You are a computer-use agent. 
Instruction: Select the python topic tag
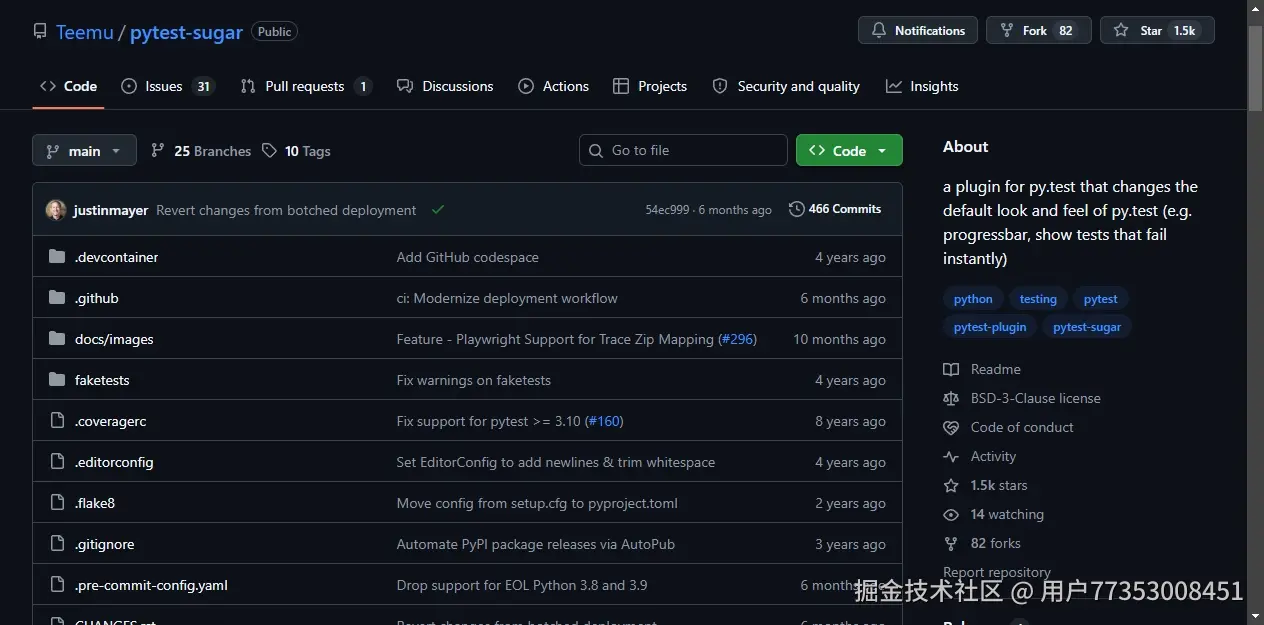coord(973,299)
